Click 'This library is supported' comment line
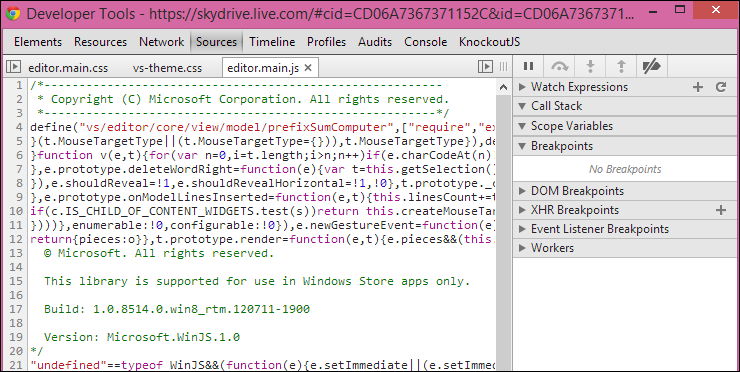Viewport: 740px width, 372px height. [257, 281]
